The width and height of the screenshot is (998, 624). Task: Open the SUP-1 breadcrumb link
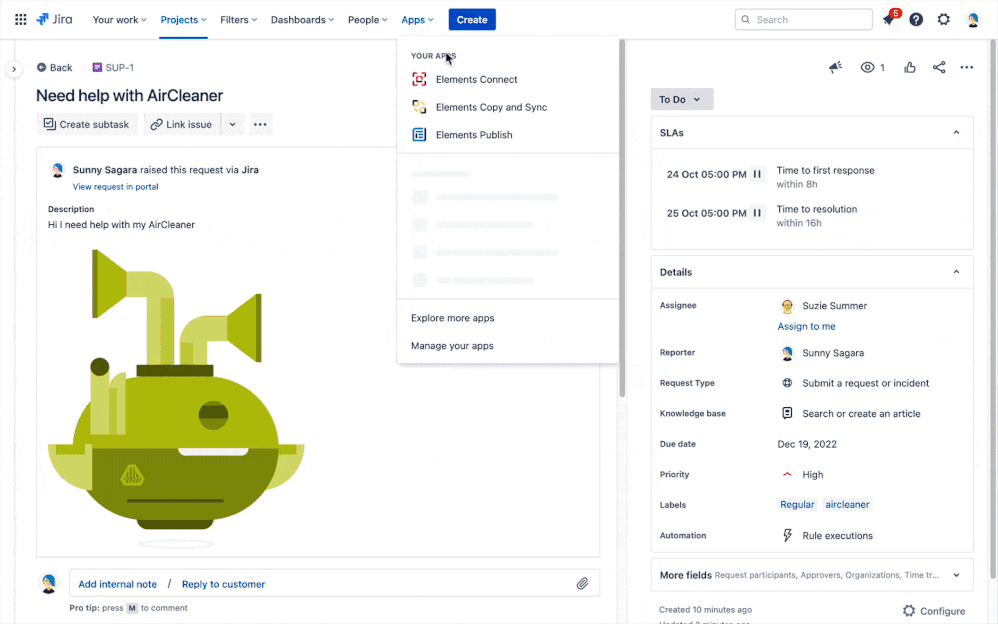pos(119,67)
